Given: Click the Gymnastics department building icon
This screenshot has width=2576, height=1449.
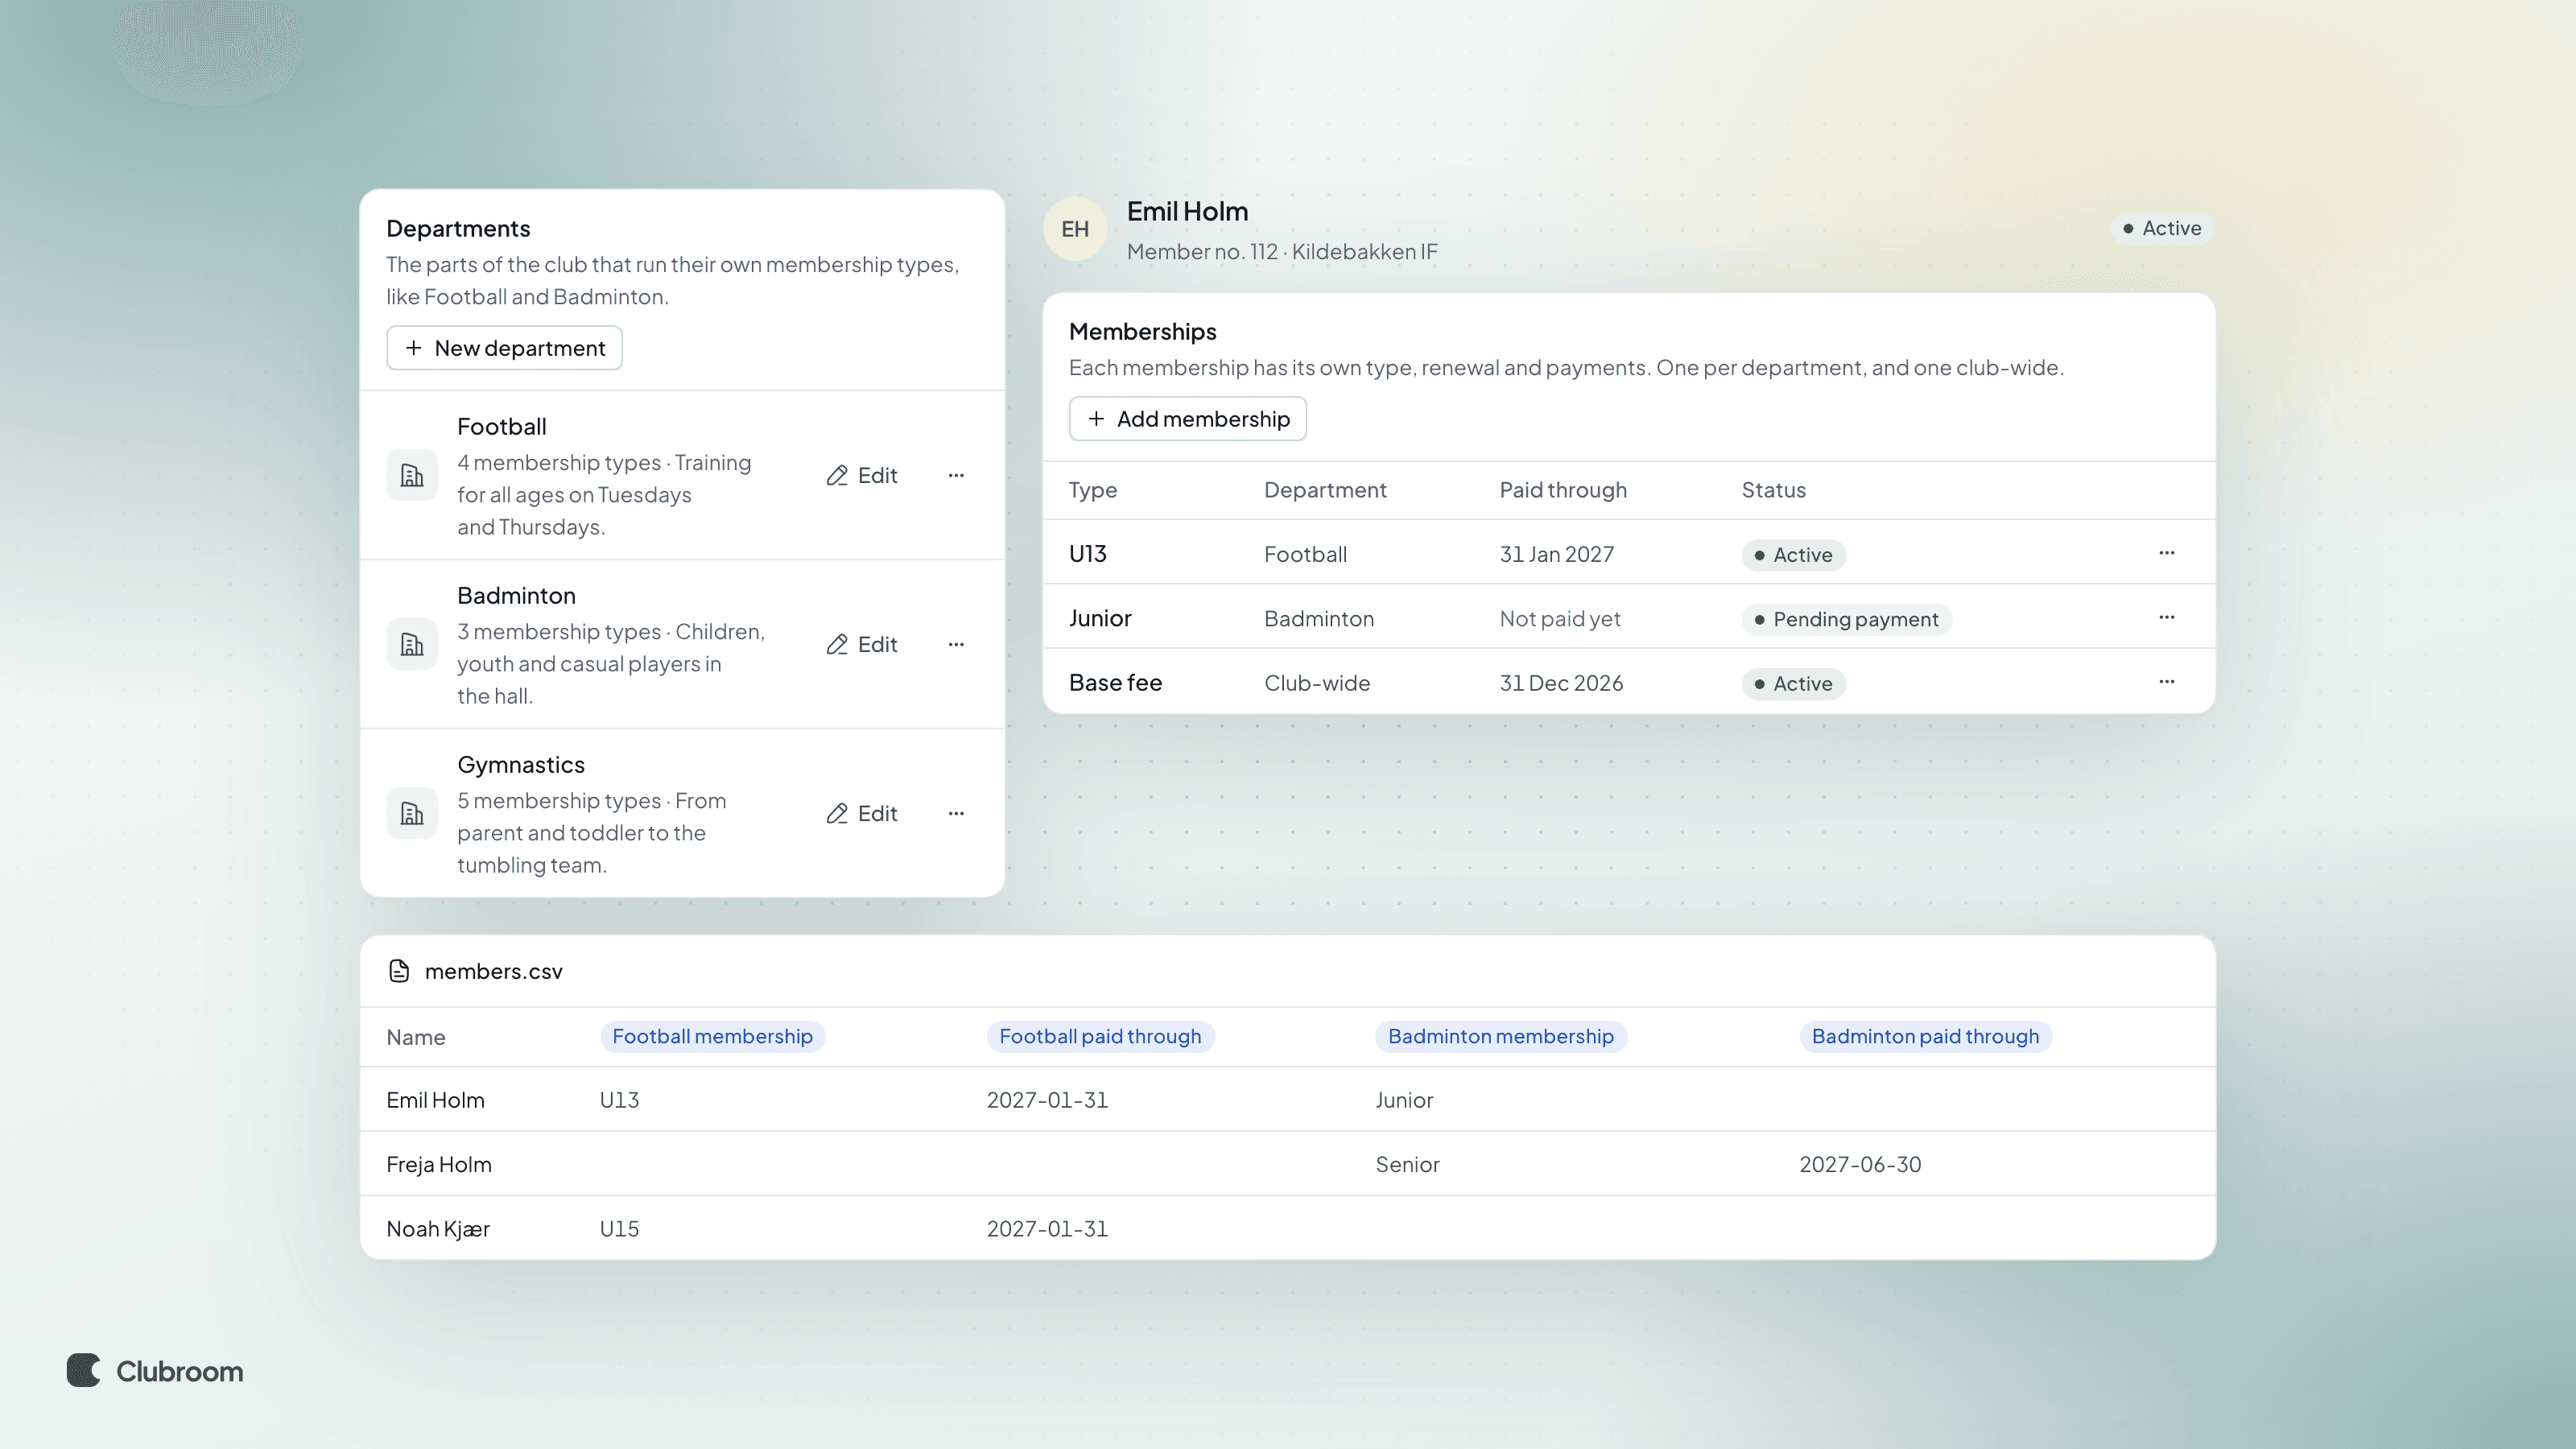Looking at the screenshot, I should pyautogui.click(x=412, y=814).
